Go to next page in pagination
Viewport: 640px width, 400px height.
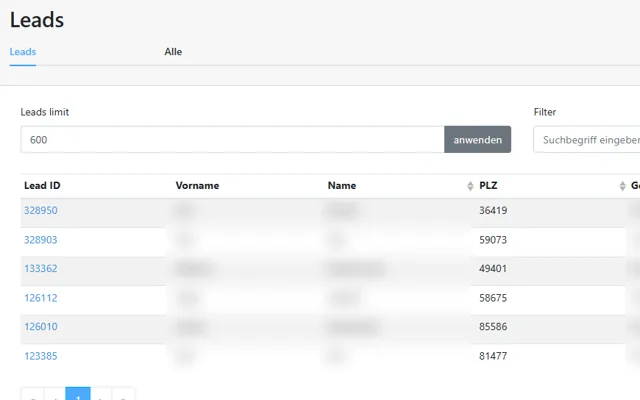[101, 395]
